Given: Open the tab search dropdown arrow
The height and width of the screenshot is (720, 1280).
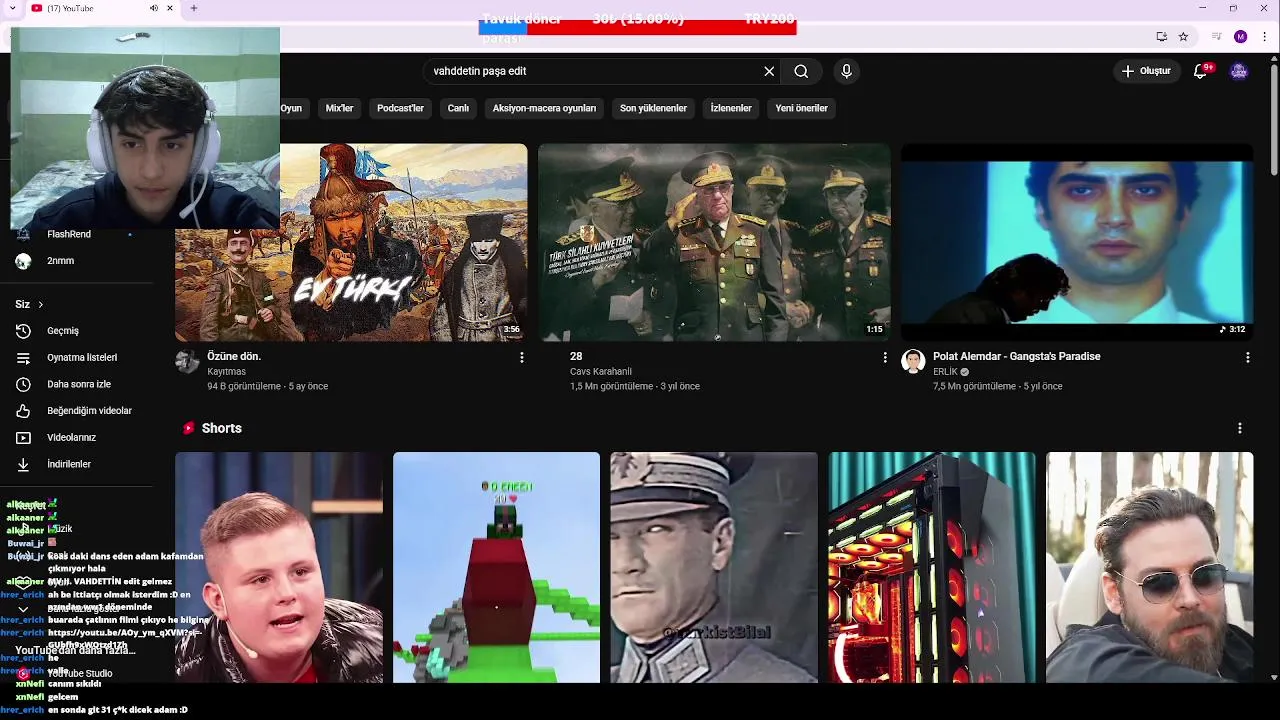Looking at the screenshot, I should (11, 8).
